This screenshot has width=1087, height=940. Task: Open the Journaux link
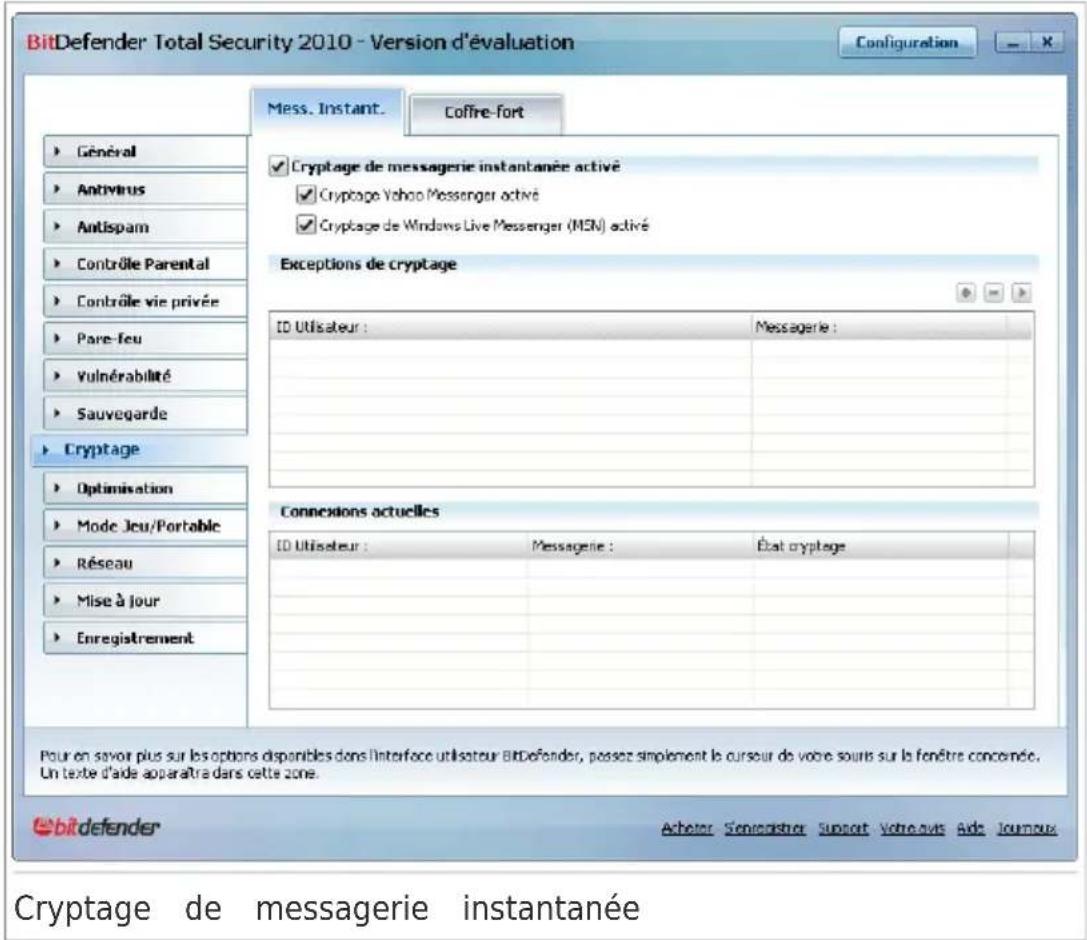(1026, 828)
